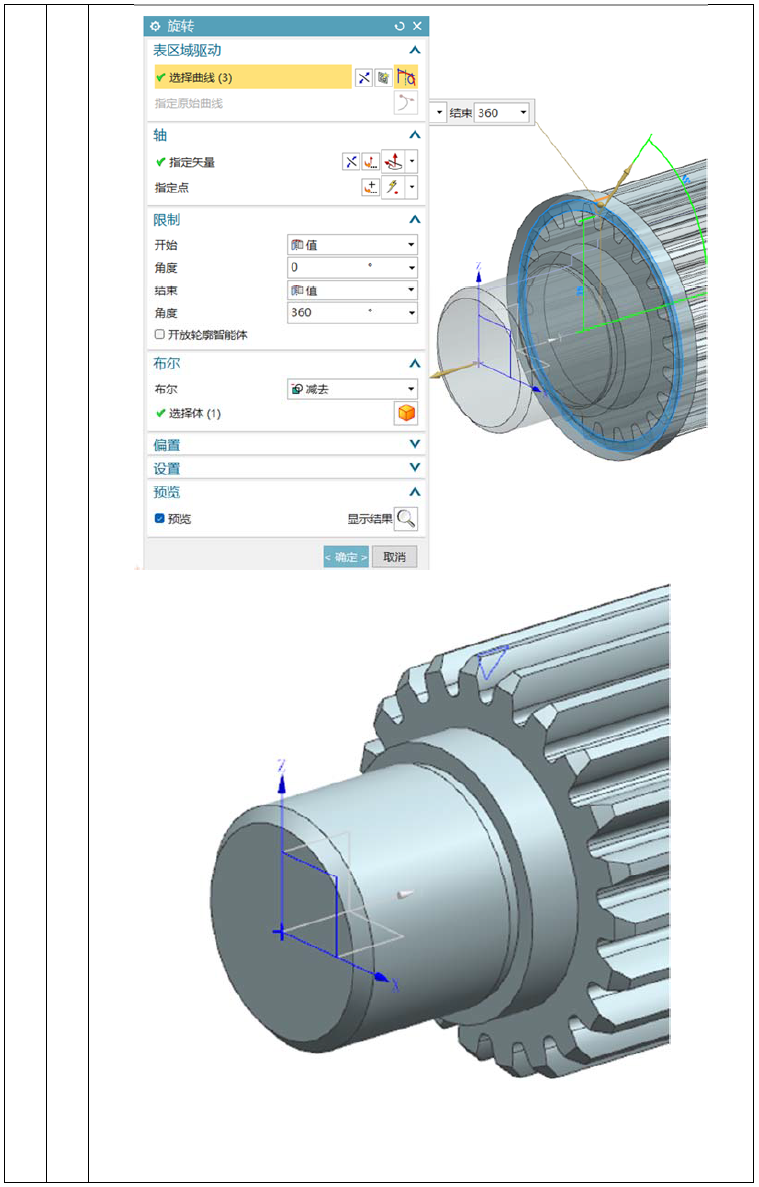The width and height of the screenshot is (759, 1187).
Task: Expand the 偏置 section
Action: [414, 444]
